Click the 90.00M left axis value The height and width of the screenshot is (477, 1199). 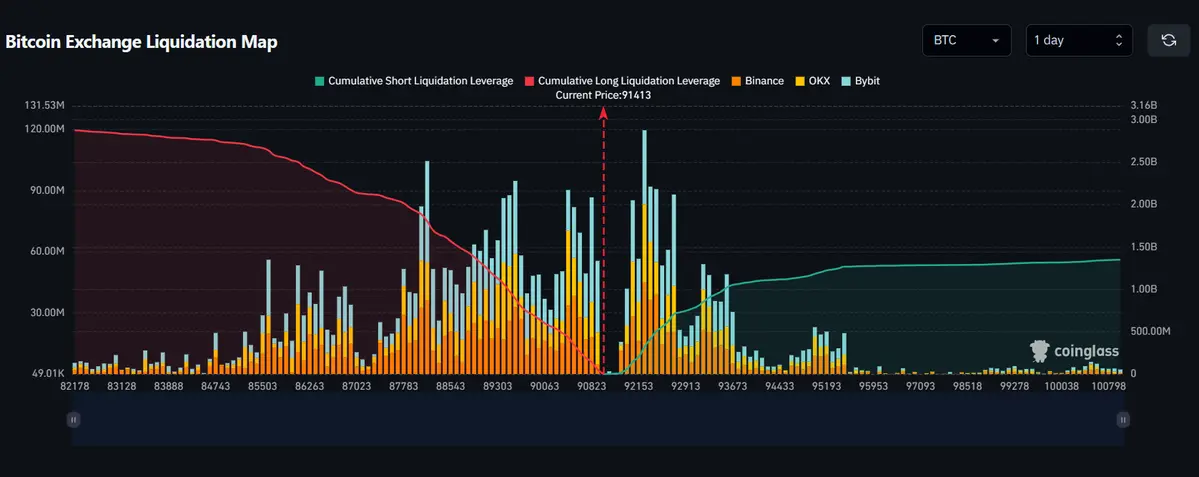tap(47, 190)
